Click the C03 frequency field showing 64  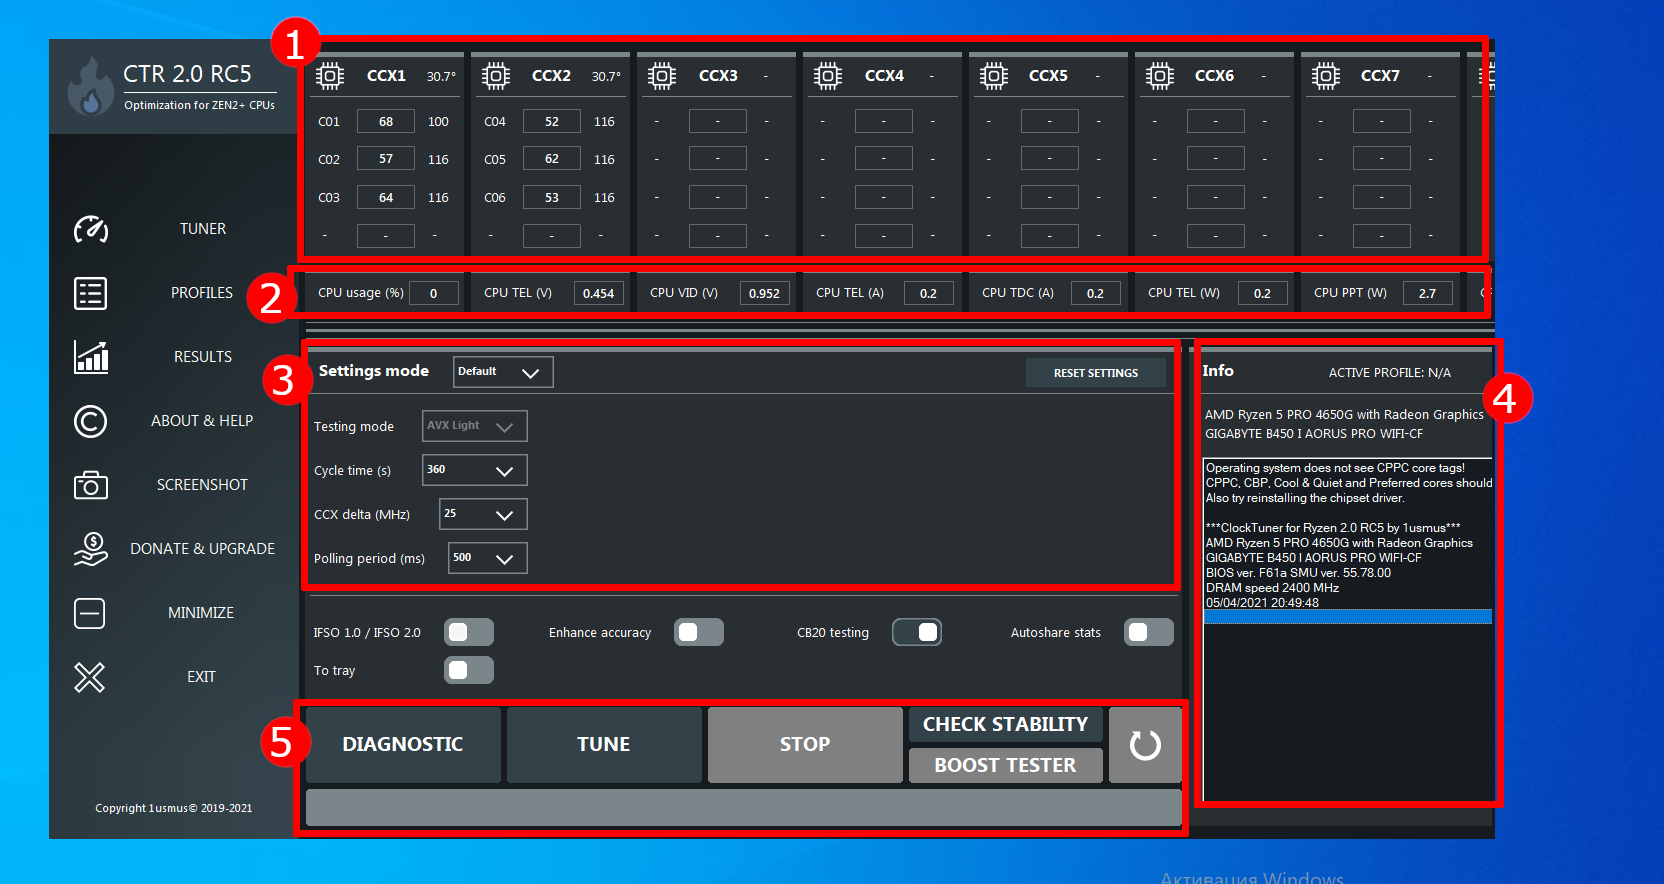click(x=386, y=198)
